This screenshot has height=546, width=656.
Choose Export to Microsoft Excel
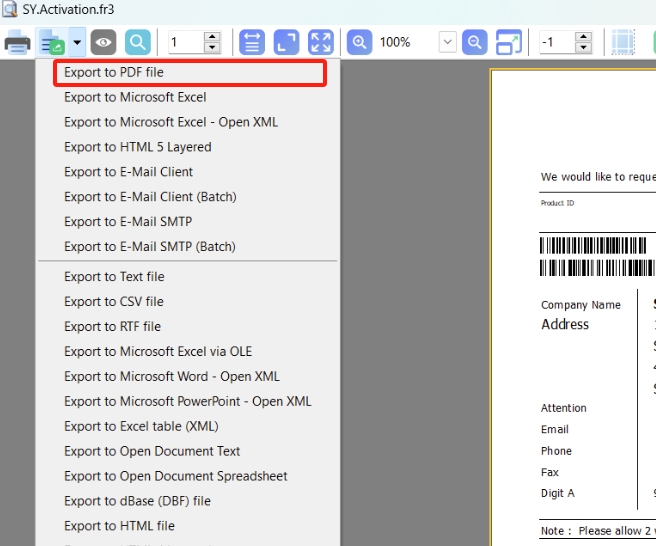pyautogui.click(x=135, y=97)
